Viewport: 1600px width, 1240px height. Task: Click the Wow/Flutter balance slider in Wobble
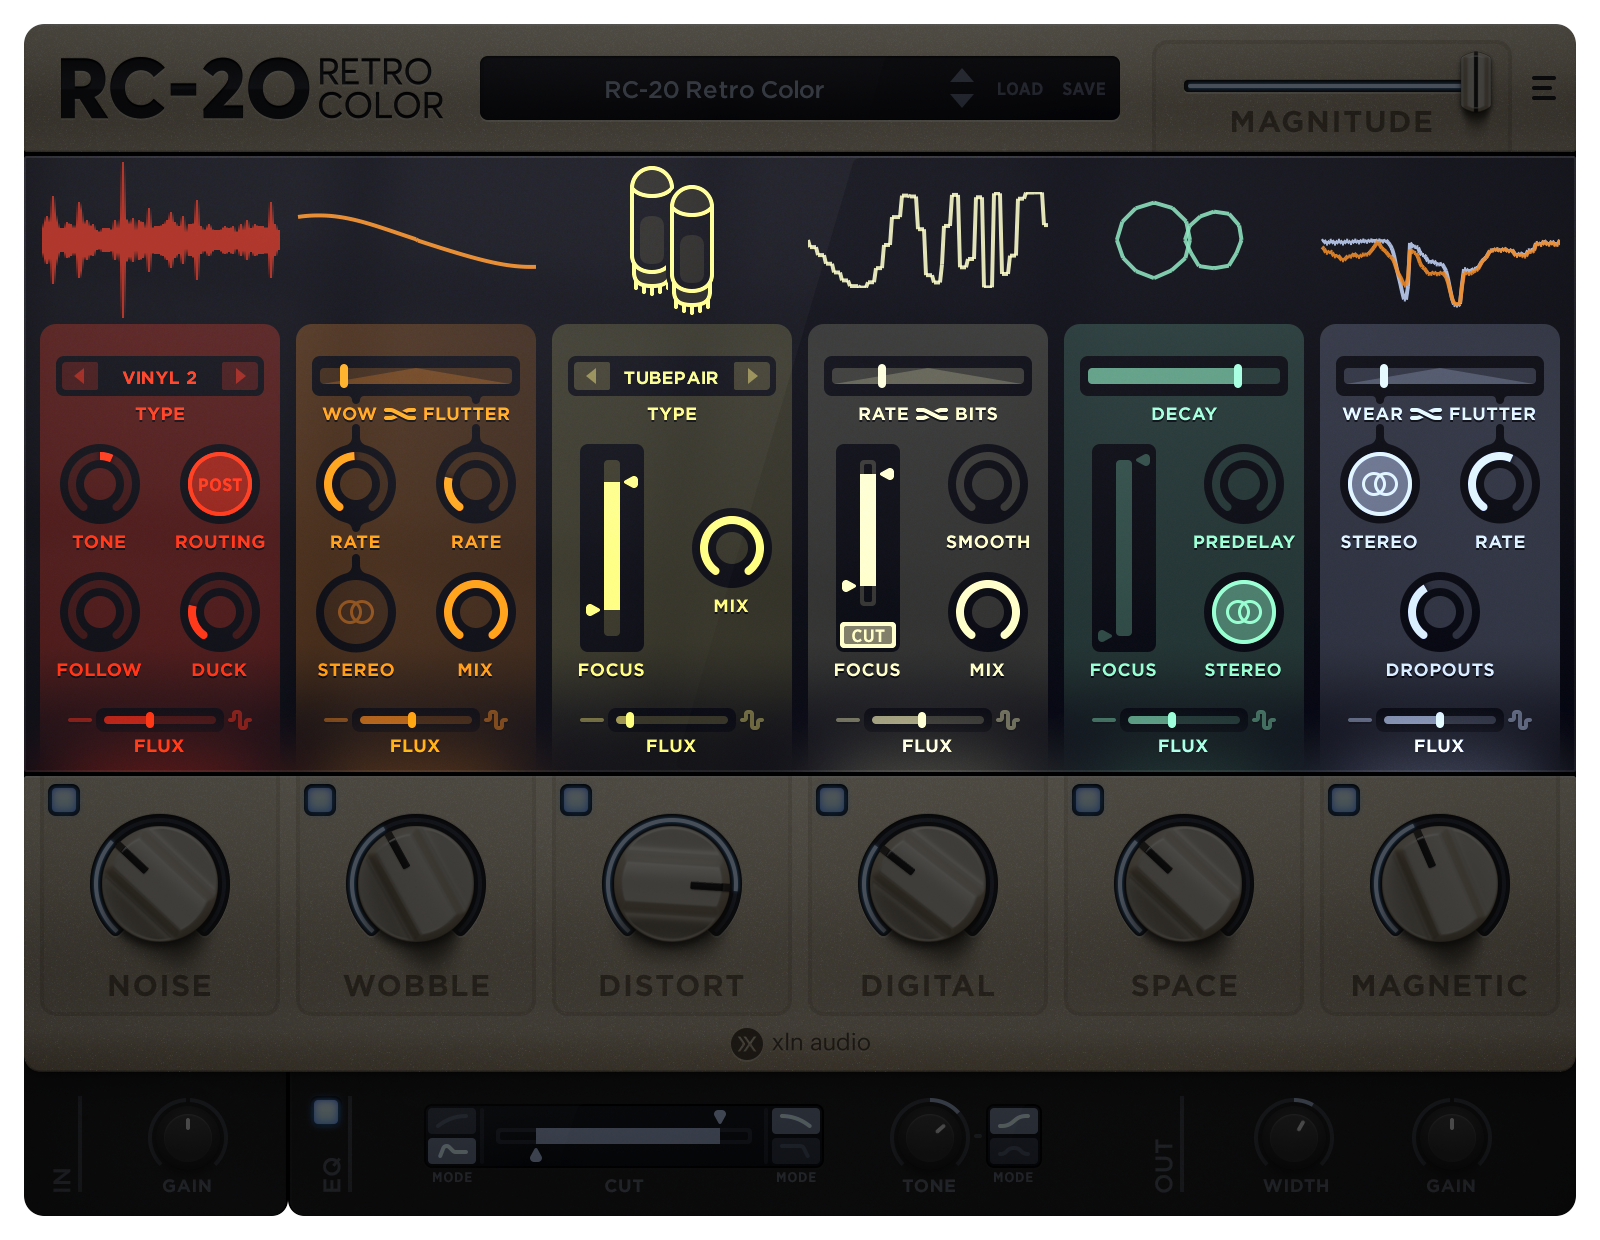tap(416, 376)
